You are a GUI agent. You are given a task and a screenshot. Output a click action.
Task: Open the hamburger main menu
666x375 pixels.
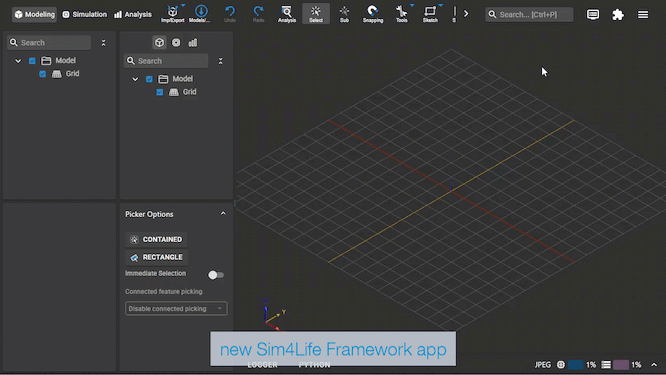point(643,14)
